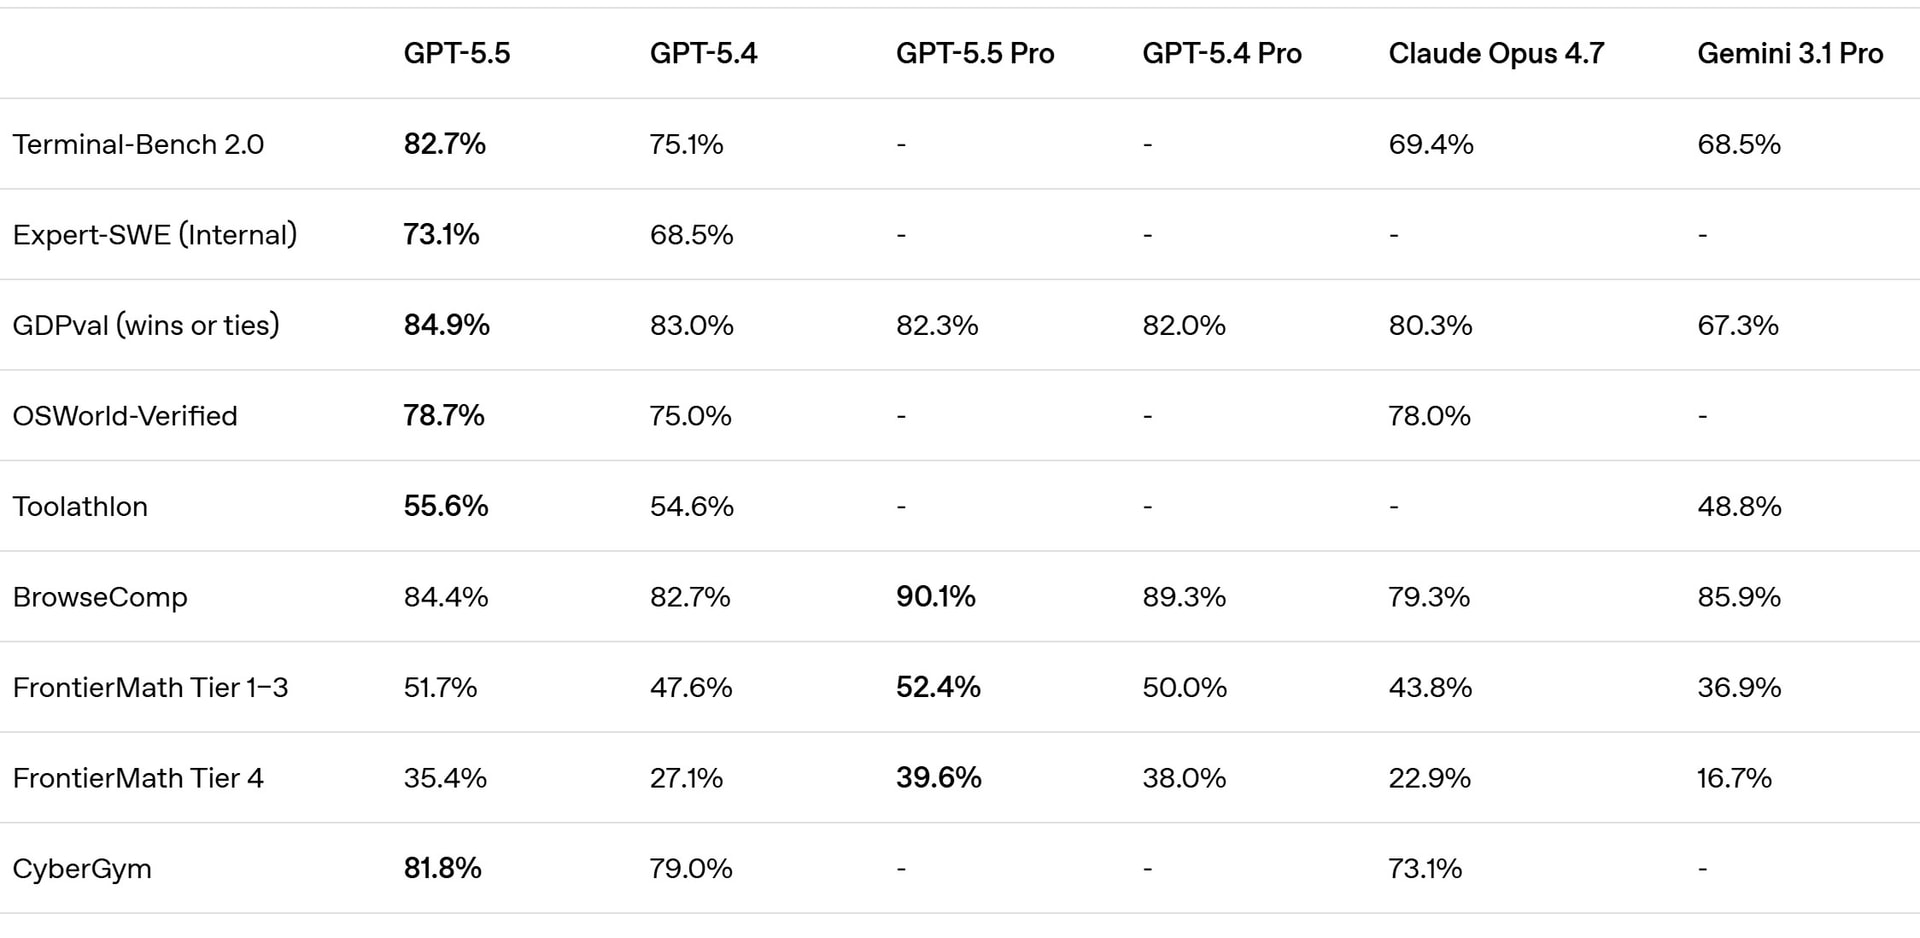Click GPT-5.5 Pro's 90.1% BrowseComp score
The width and height of the screenshot is (1920, 938).
point(936,597)
